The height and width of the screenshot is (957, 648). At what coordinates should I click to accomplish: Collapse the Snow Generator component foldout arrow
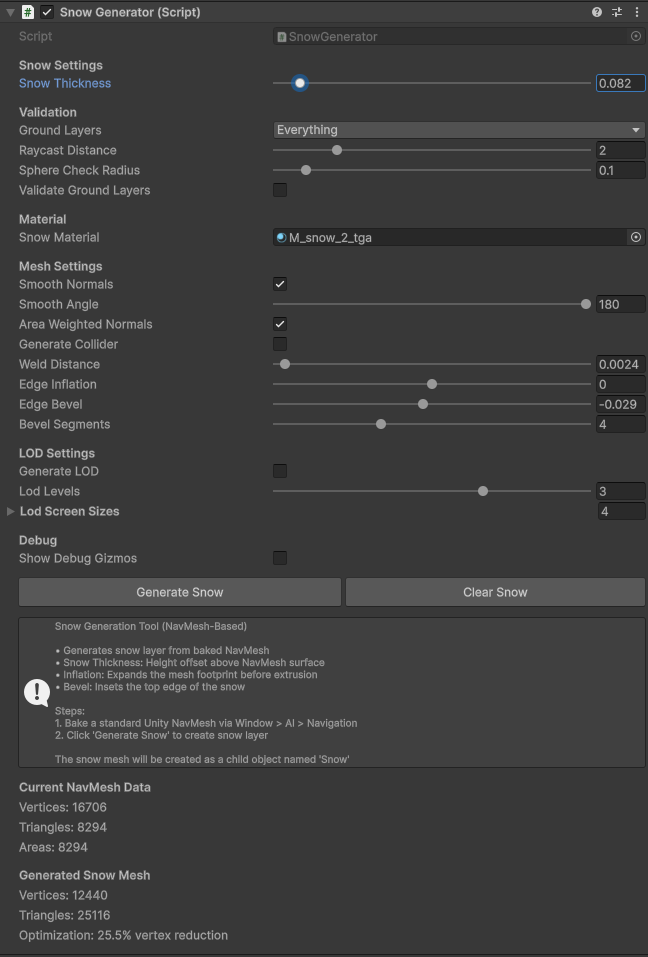pyautogui.click(x=8, y=11)
